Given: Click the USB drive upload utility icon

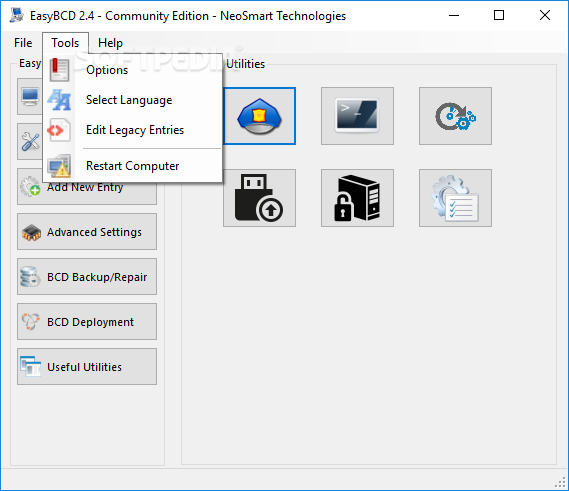Looking at the screenshot, I should coord(259,198).
